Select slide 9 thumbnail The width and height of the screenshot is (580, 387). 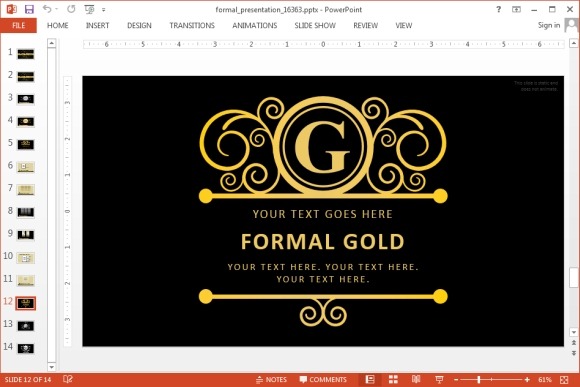click(x=26, y=235)
